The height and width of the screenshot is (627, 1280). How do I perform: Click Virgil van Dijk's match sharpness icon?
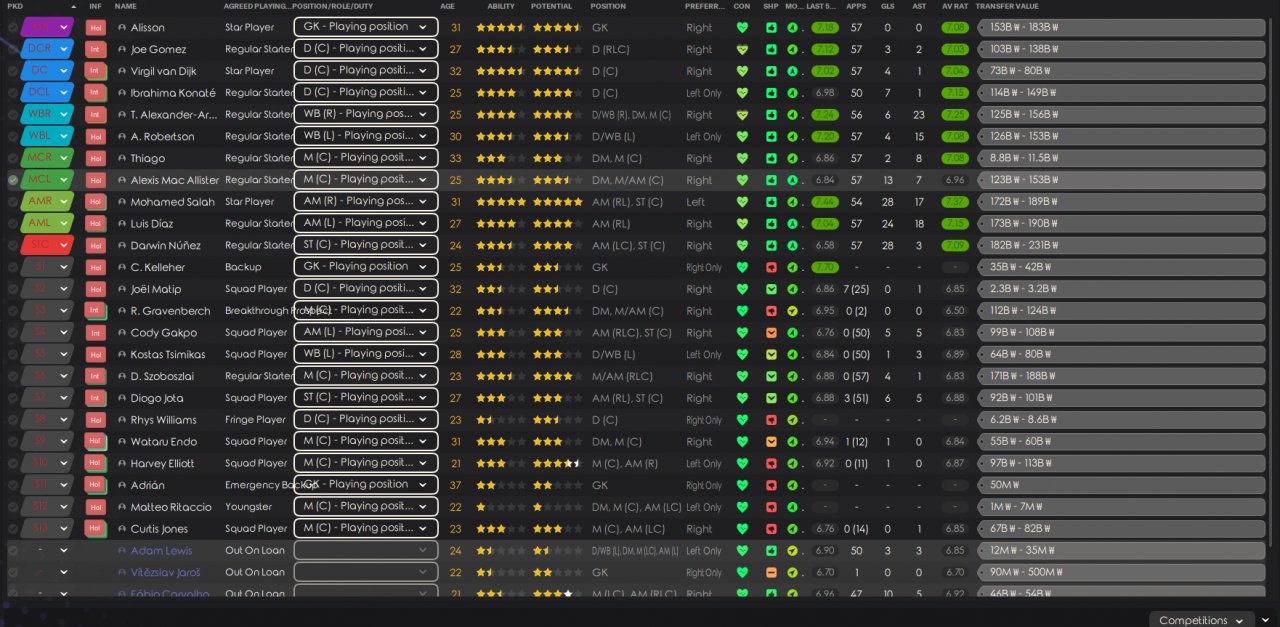[771, 71]
